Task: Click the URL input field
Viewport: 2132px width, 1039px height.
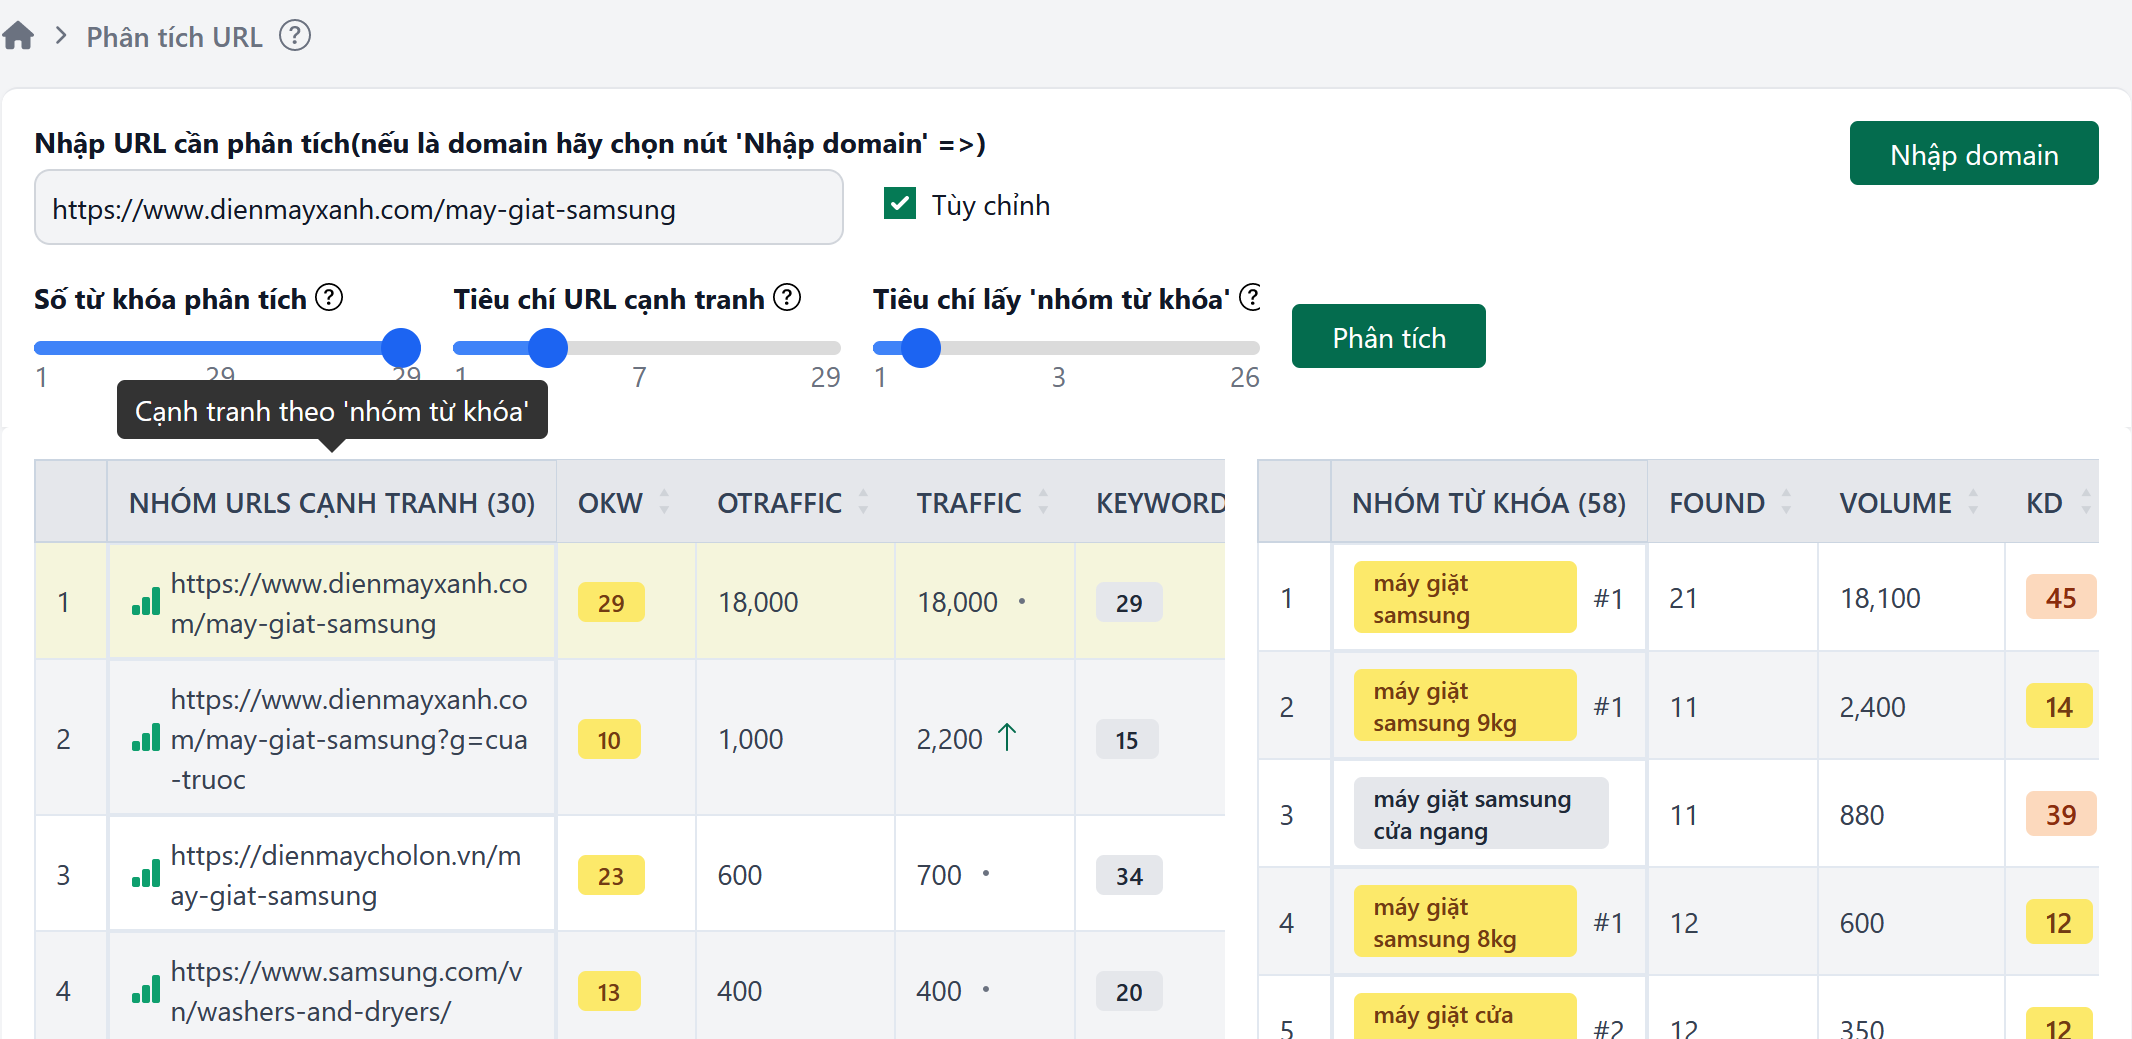Action: 438,208
